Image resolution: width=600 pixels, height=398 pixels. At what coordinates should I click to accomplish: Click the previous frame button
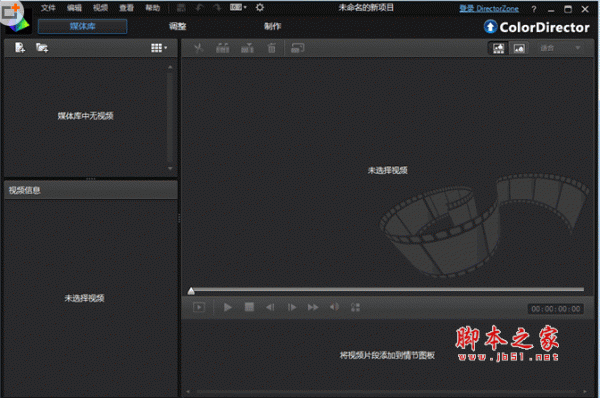270,307
